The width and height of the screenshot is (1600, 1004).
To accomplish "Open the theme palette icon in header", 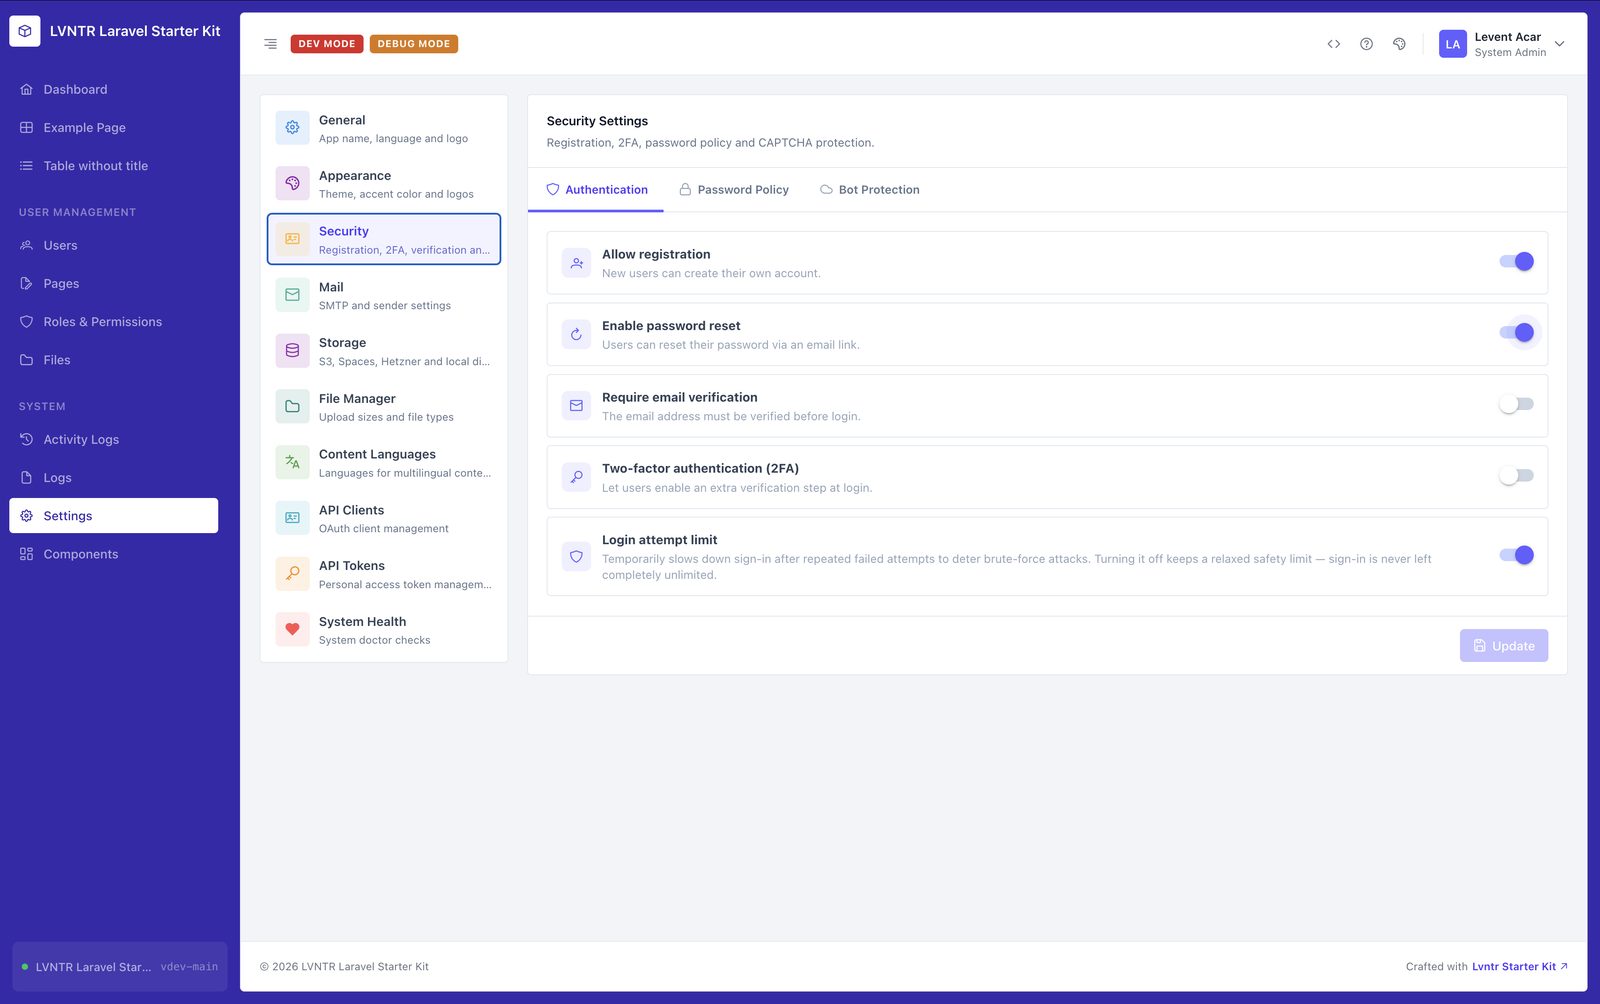I will (1399, 44).
